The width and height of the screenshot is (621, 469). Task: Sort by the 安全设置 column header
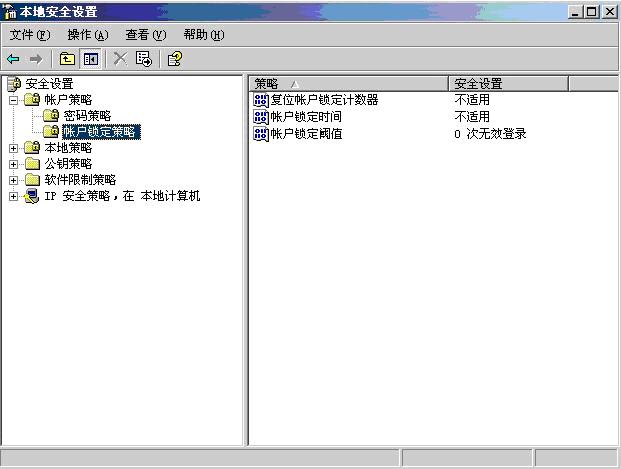(x=509, y=84)
